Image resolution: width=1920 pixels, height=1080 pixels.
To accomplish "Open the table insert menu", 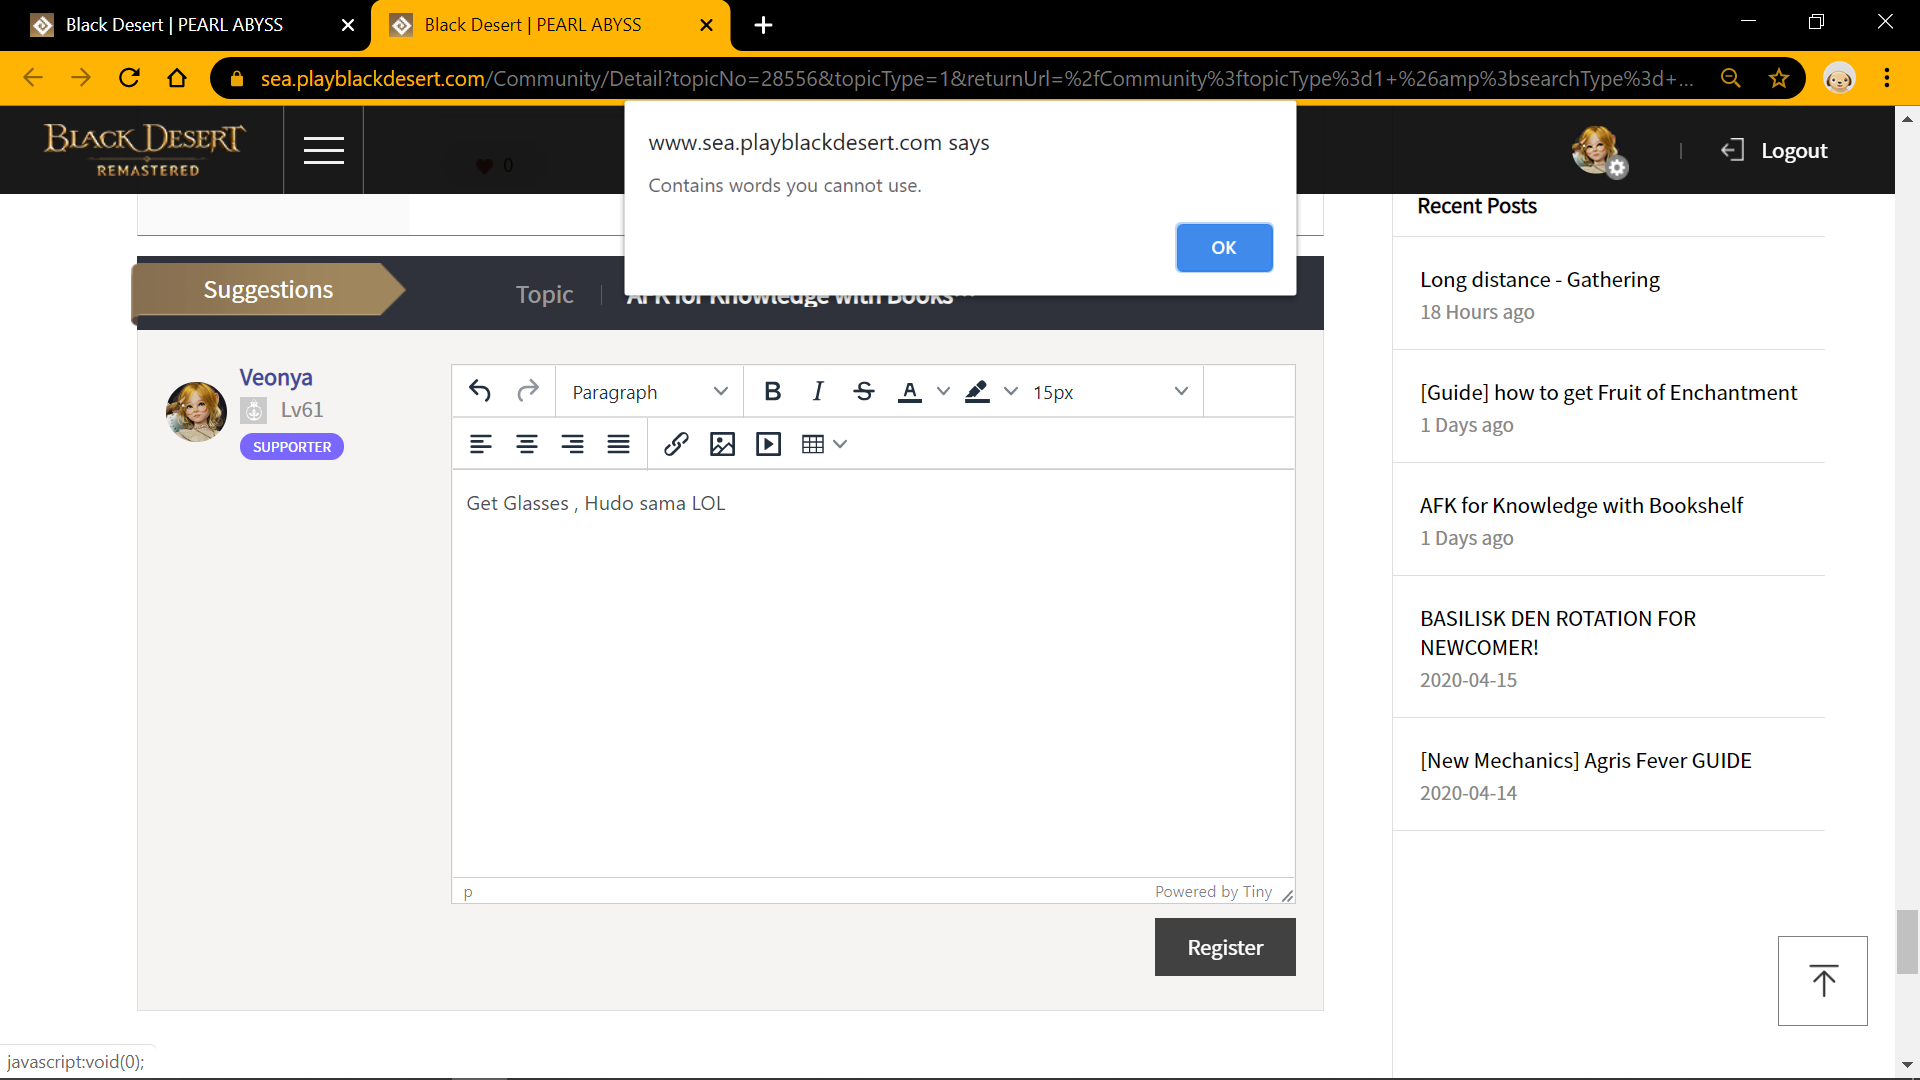I will pyautogui.click(x=824, y=444).
